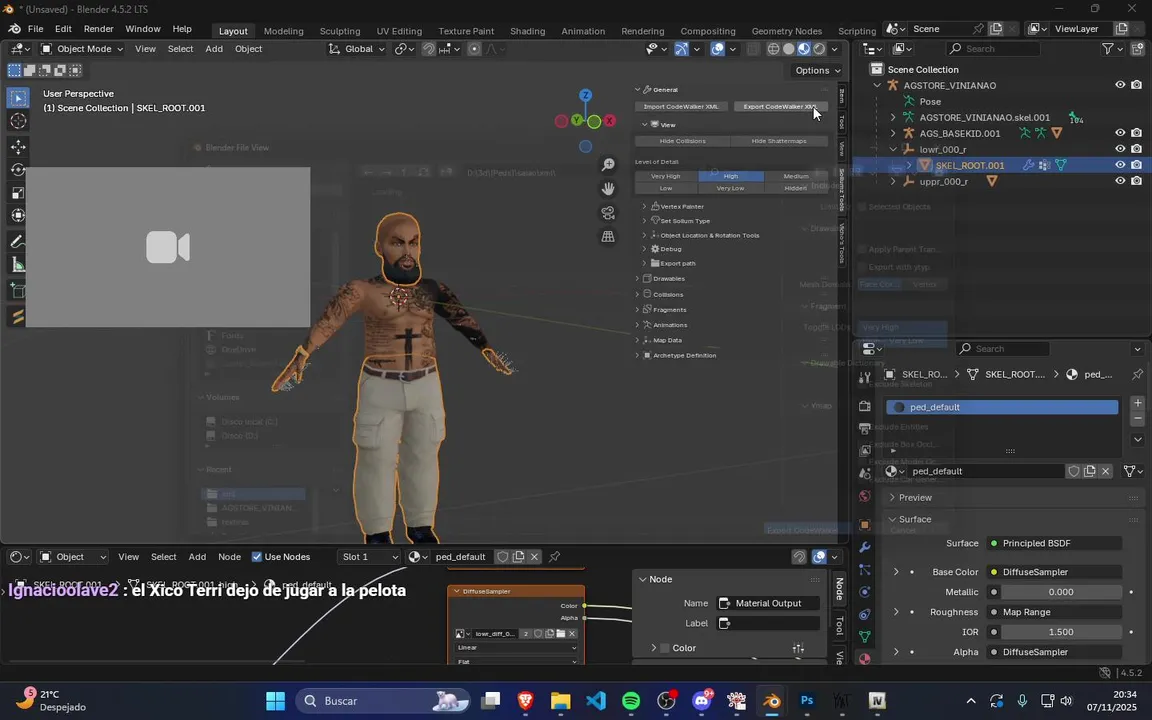Open the Render menu
The height and width of the screenshot is (720, 1152).
point(98,29)
